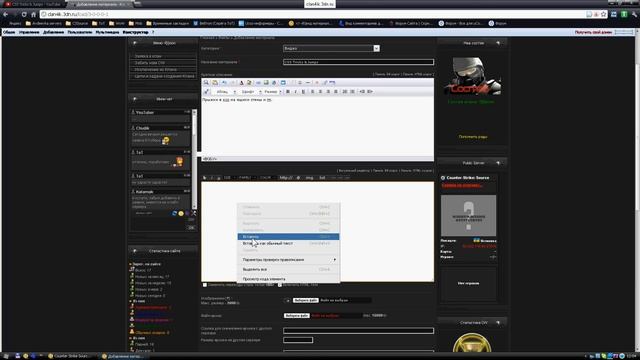Click the archive size input field
The height and width of the screenshot is (360, 640).
(298, 340)
